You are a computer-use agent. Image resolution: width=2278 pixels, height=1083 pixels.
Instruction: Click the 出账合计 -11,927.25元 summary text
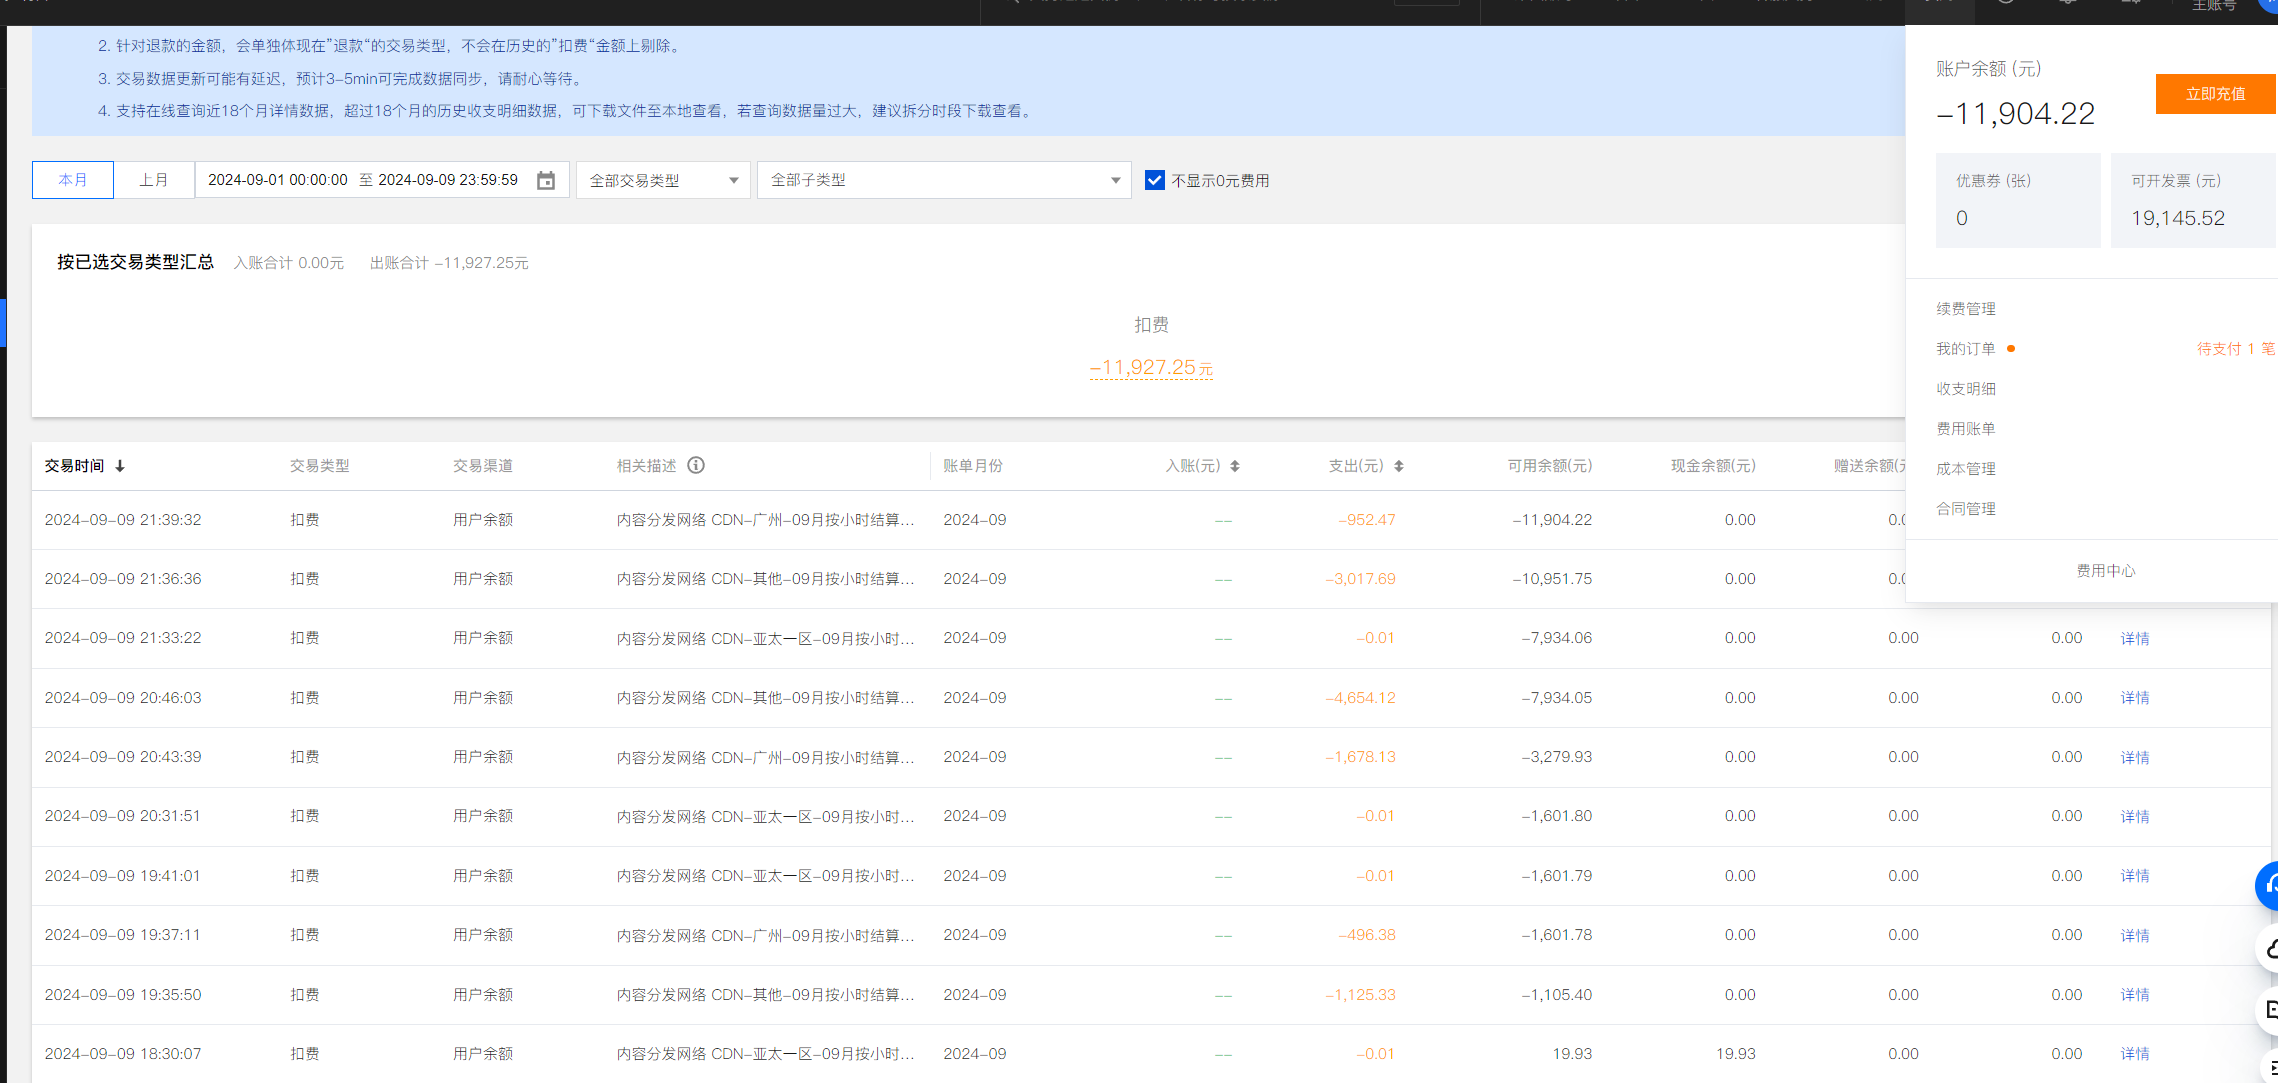point(449,263)
